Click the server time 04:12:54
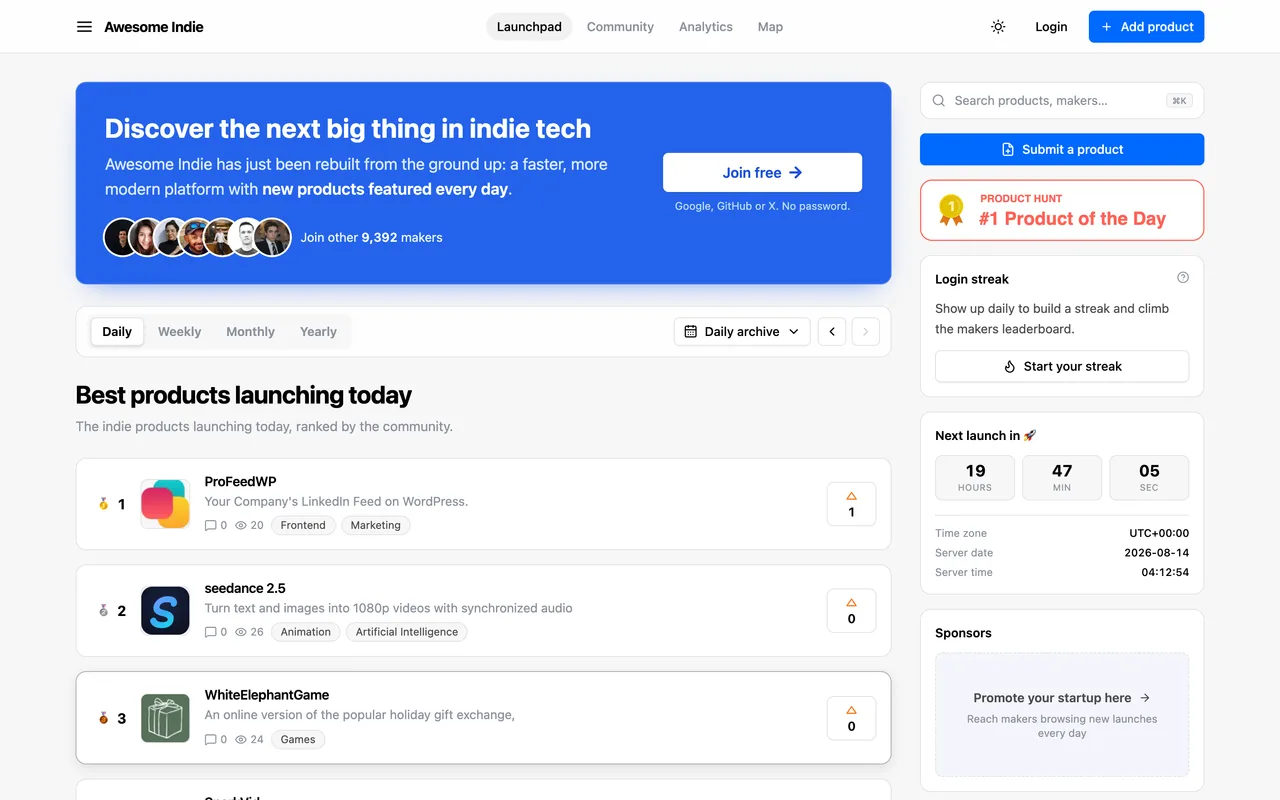The height and width of the screenshot is (800, 1280). 1165,572
